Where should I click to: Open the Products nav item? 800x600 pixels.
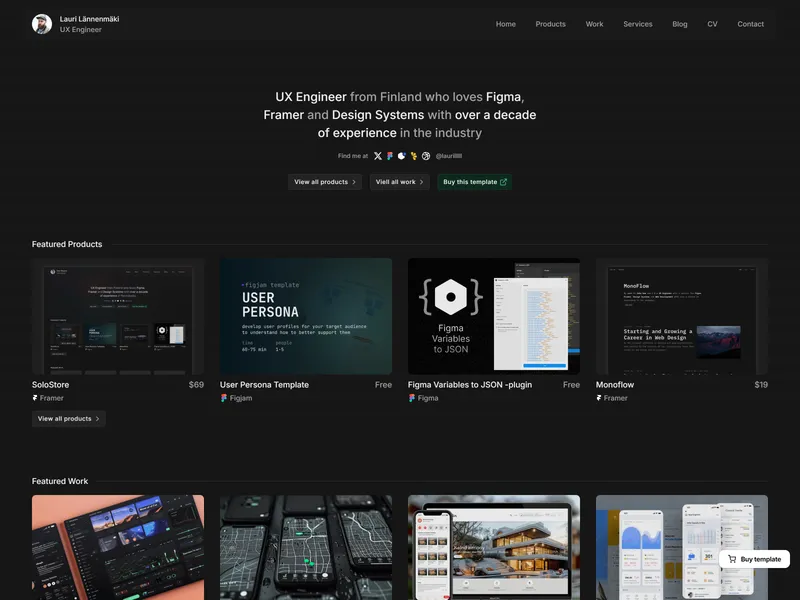[x=551, y=24]
